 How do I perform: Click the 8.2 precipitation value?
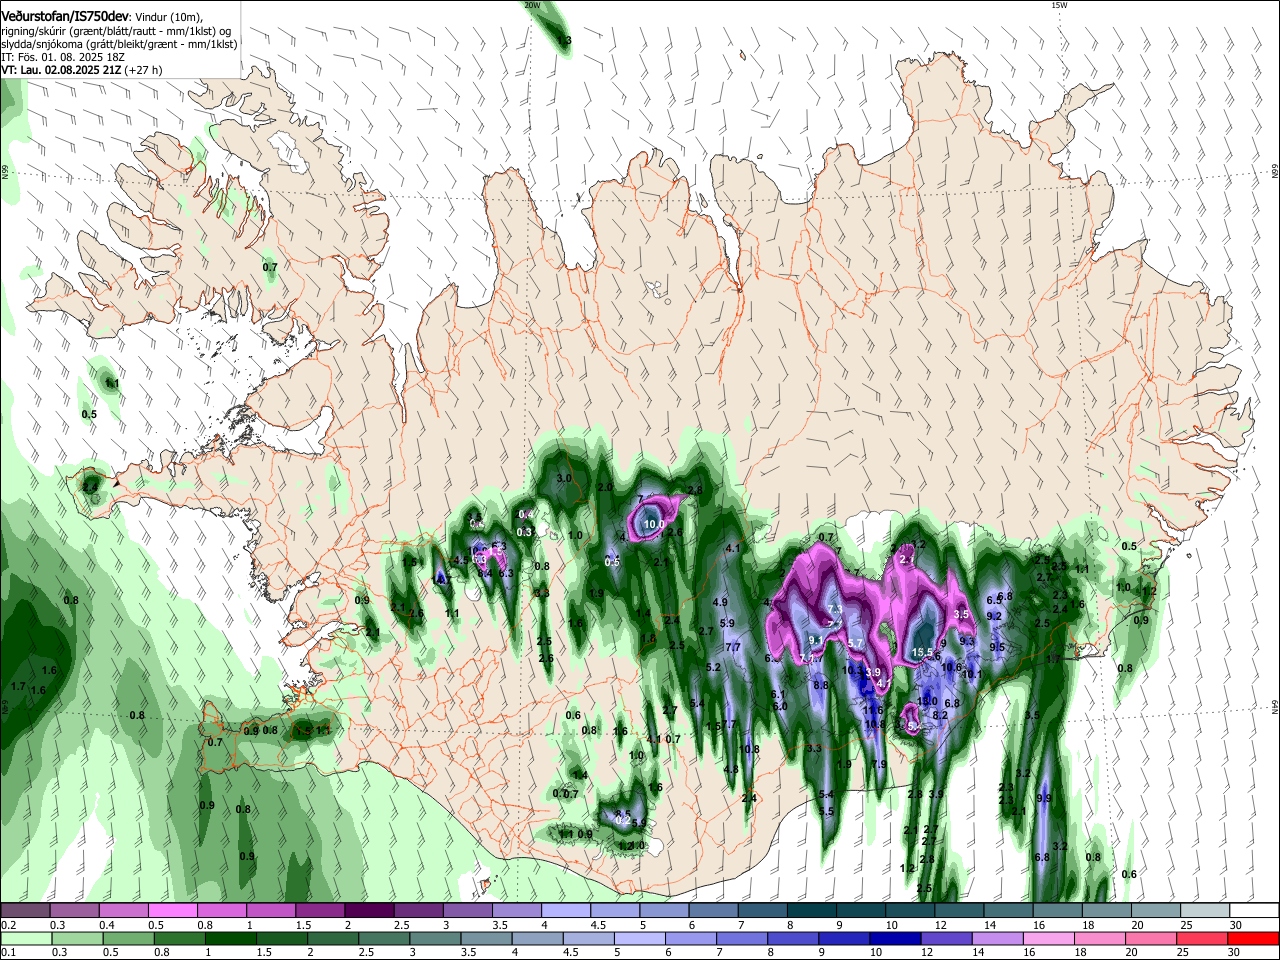point(940,715)
